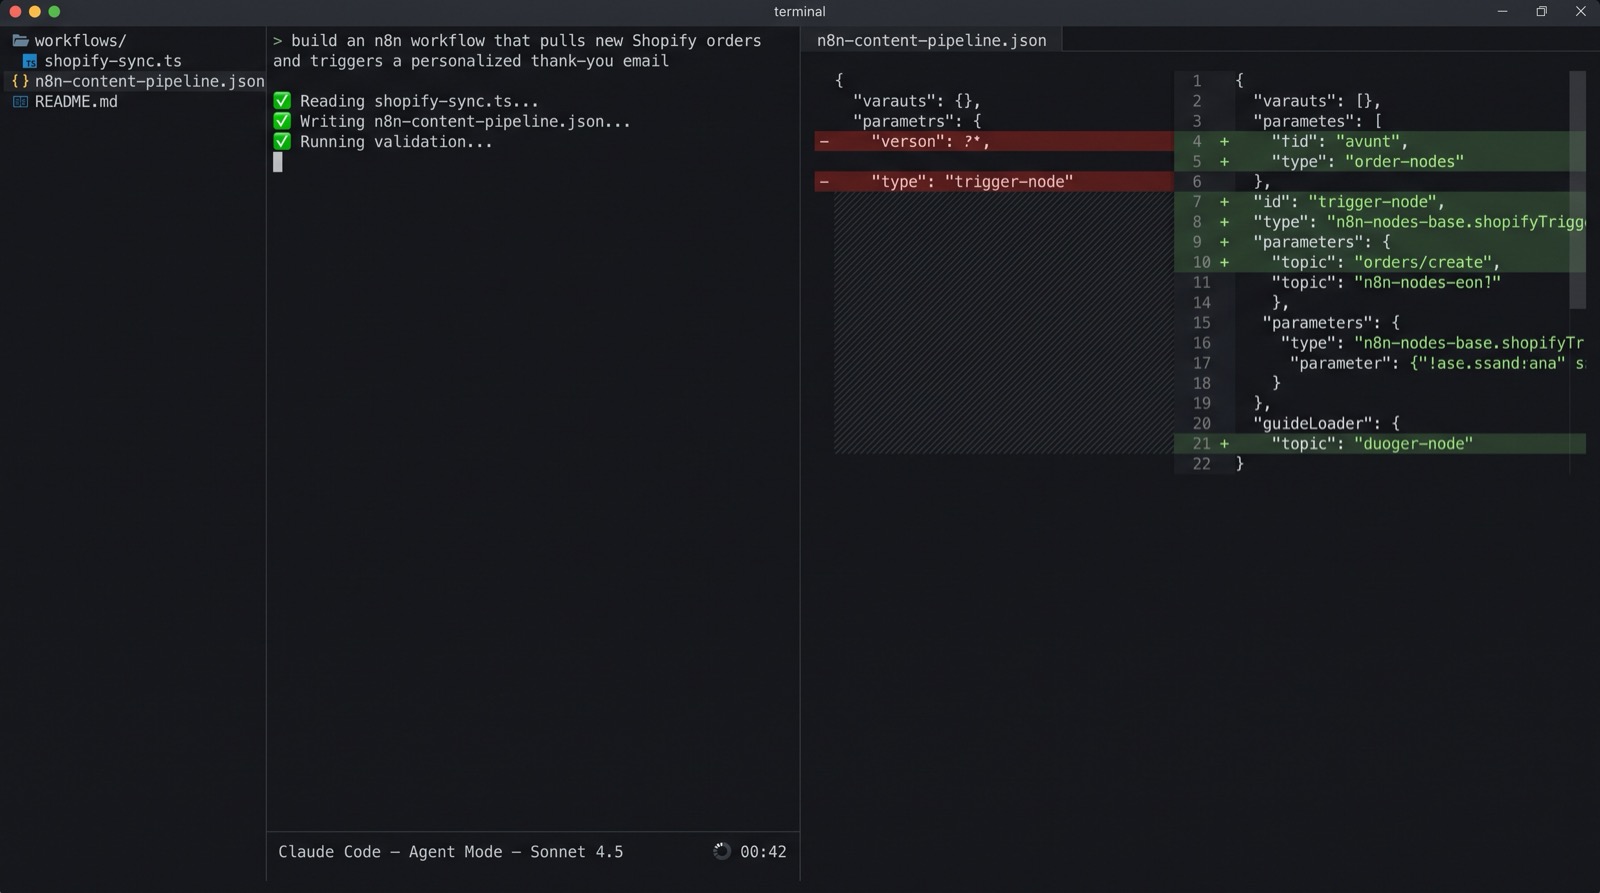Open the shopify-sync.ts file

coord(113,61)
